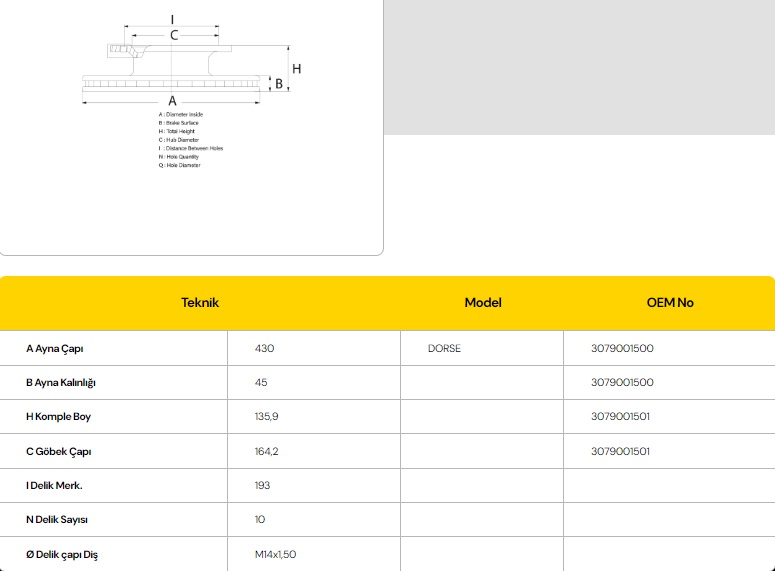This screenshot has width=775, height=571.
Task: Click the value 135,9
Action: pos(266,416)
